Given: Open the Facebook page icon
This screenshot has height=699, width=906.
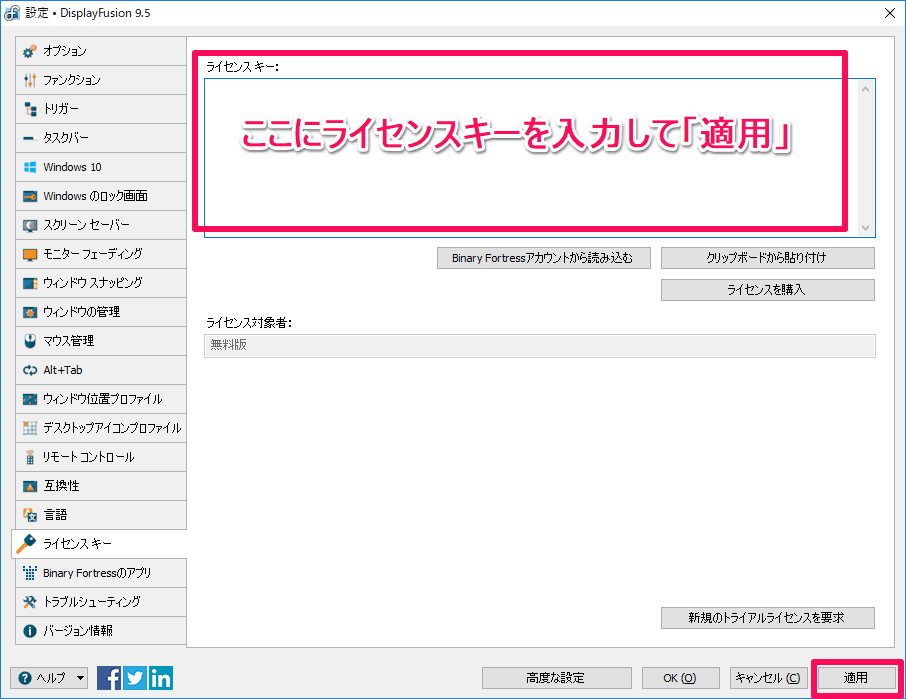Looking at the screenshot, I should pyautogui.click(x=109, y=678).
